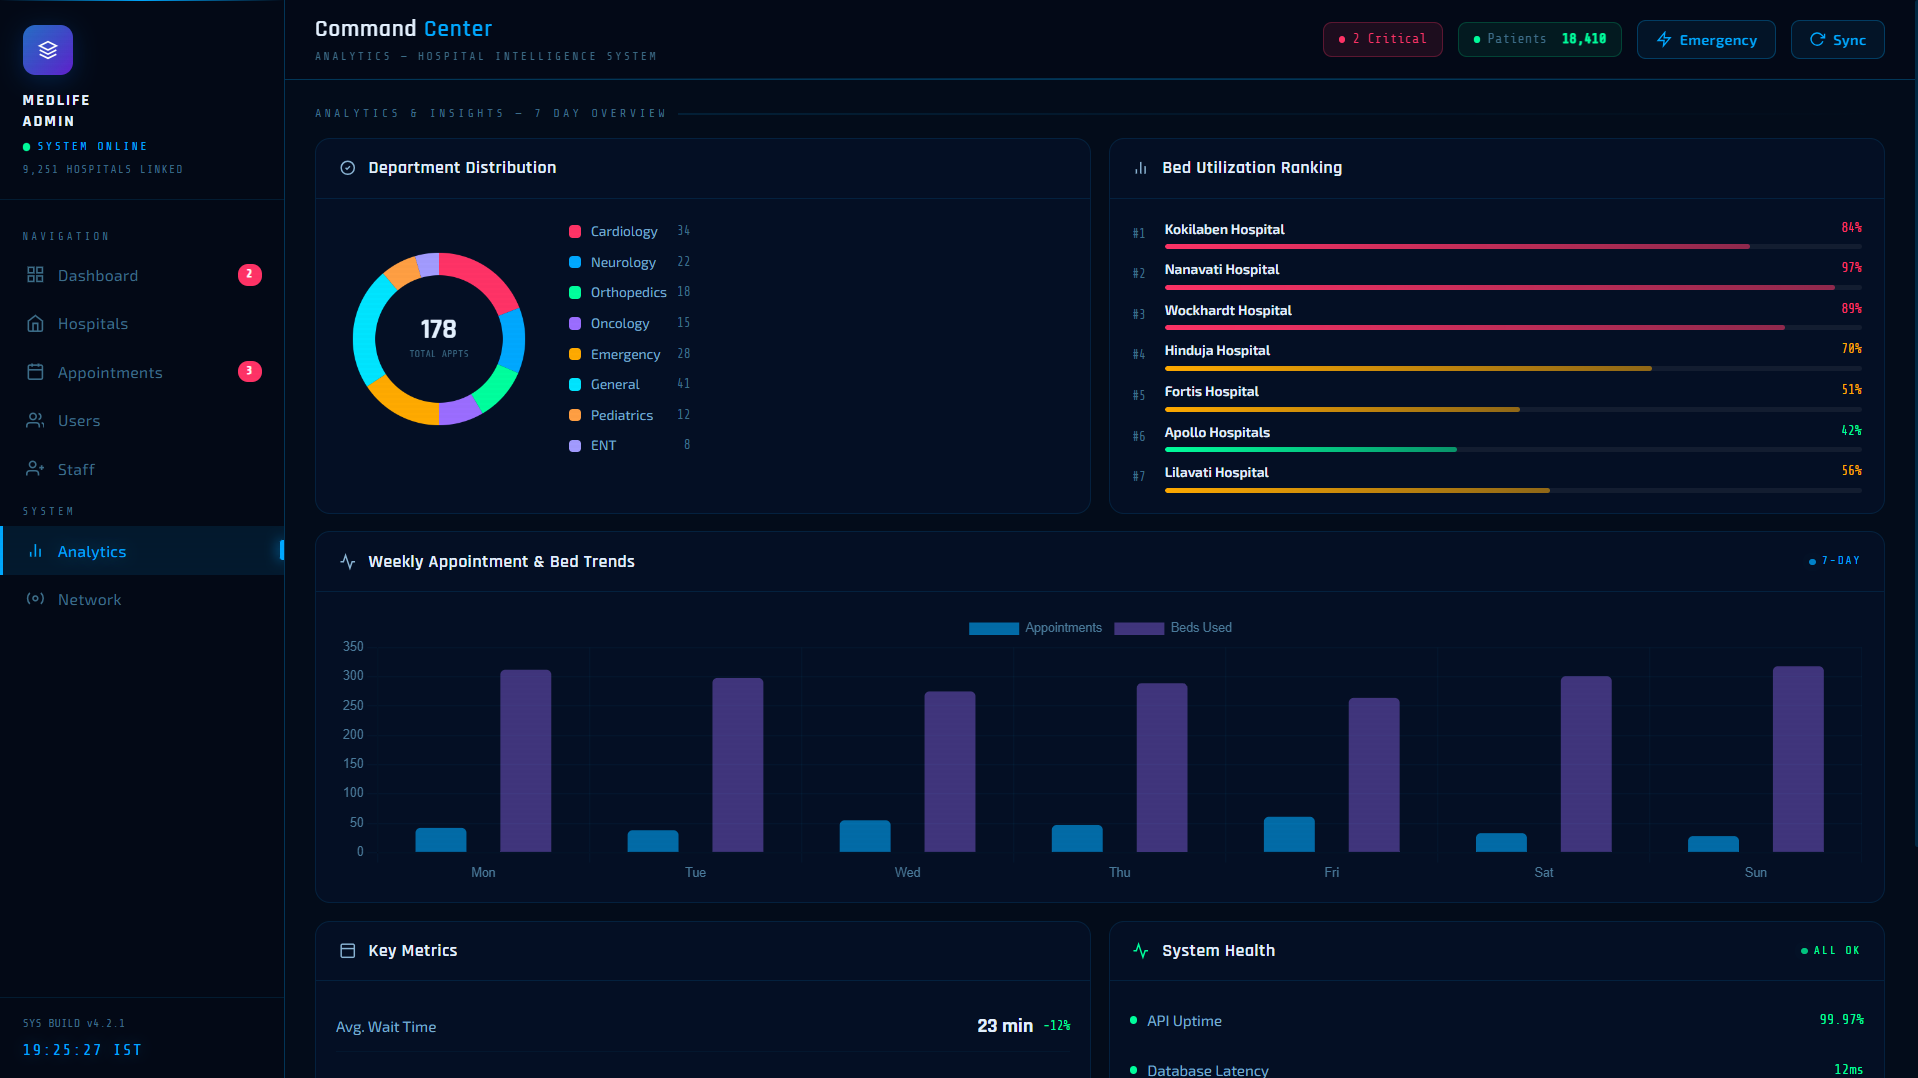Image resolution: width=1918 pixels, height=1078 pixels.
Task: Click the Dashboard grid icon
Action: pos(35,275)
